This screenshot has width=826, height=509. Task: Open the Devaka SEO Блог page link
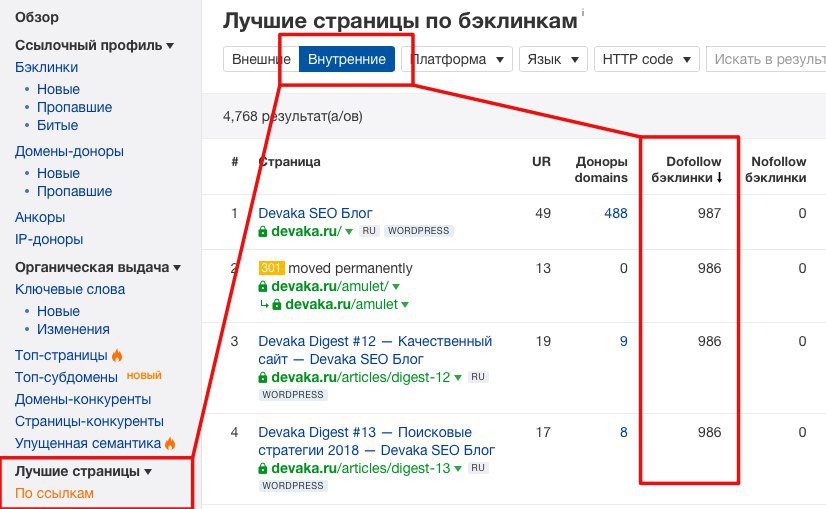315,213
